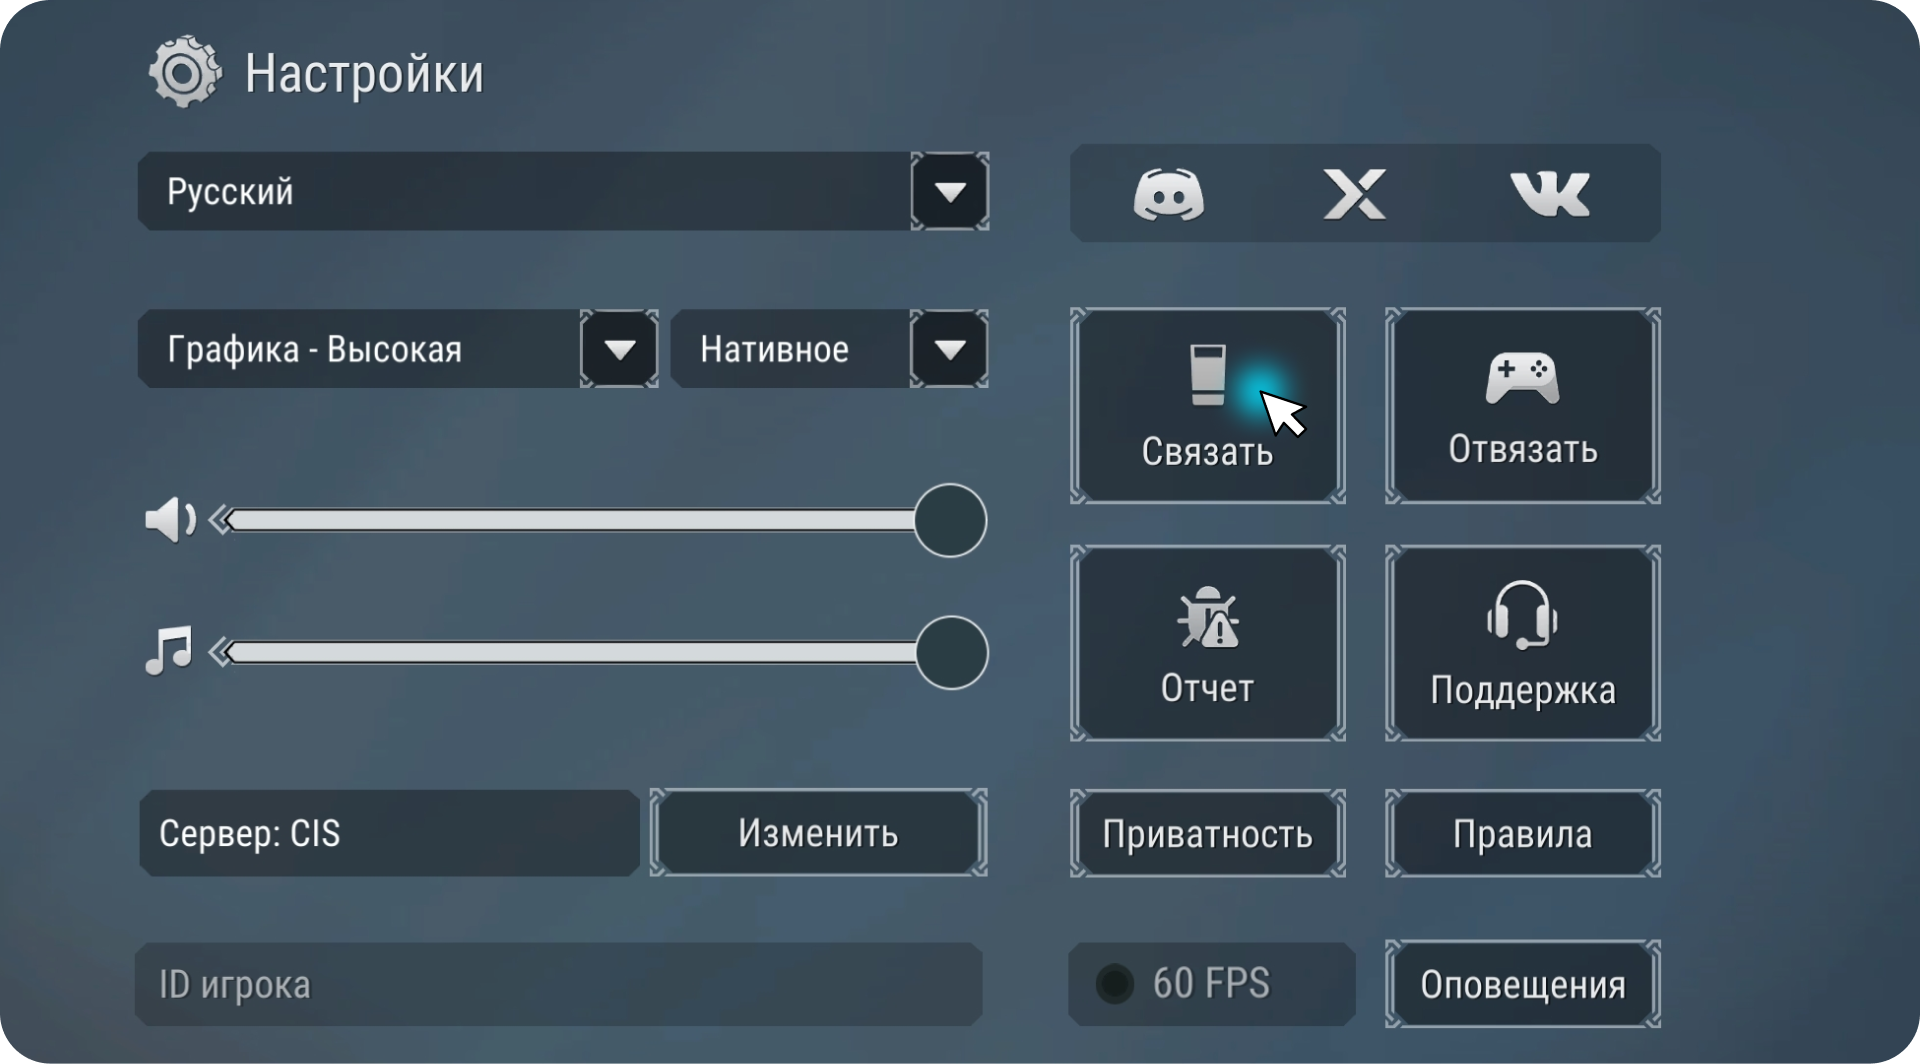The image size is (1920, 1064).
Task: Open the Discord community link
Action: point(1168,194)
